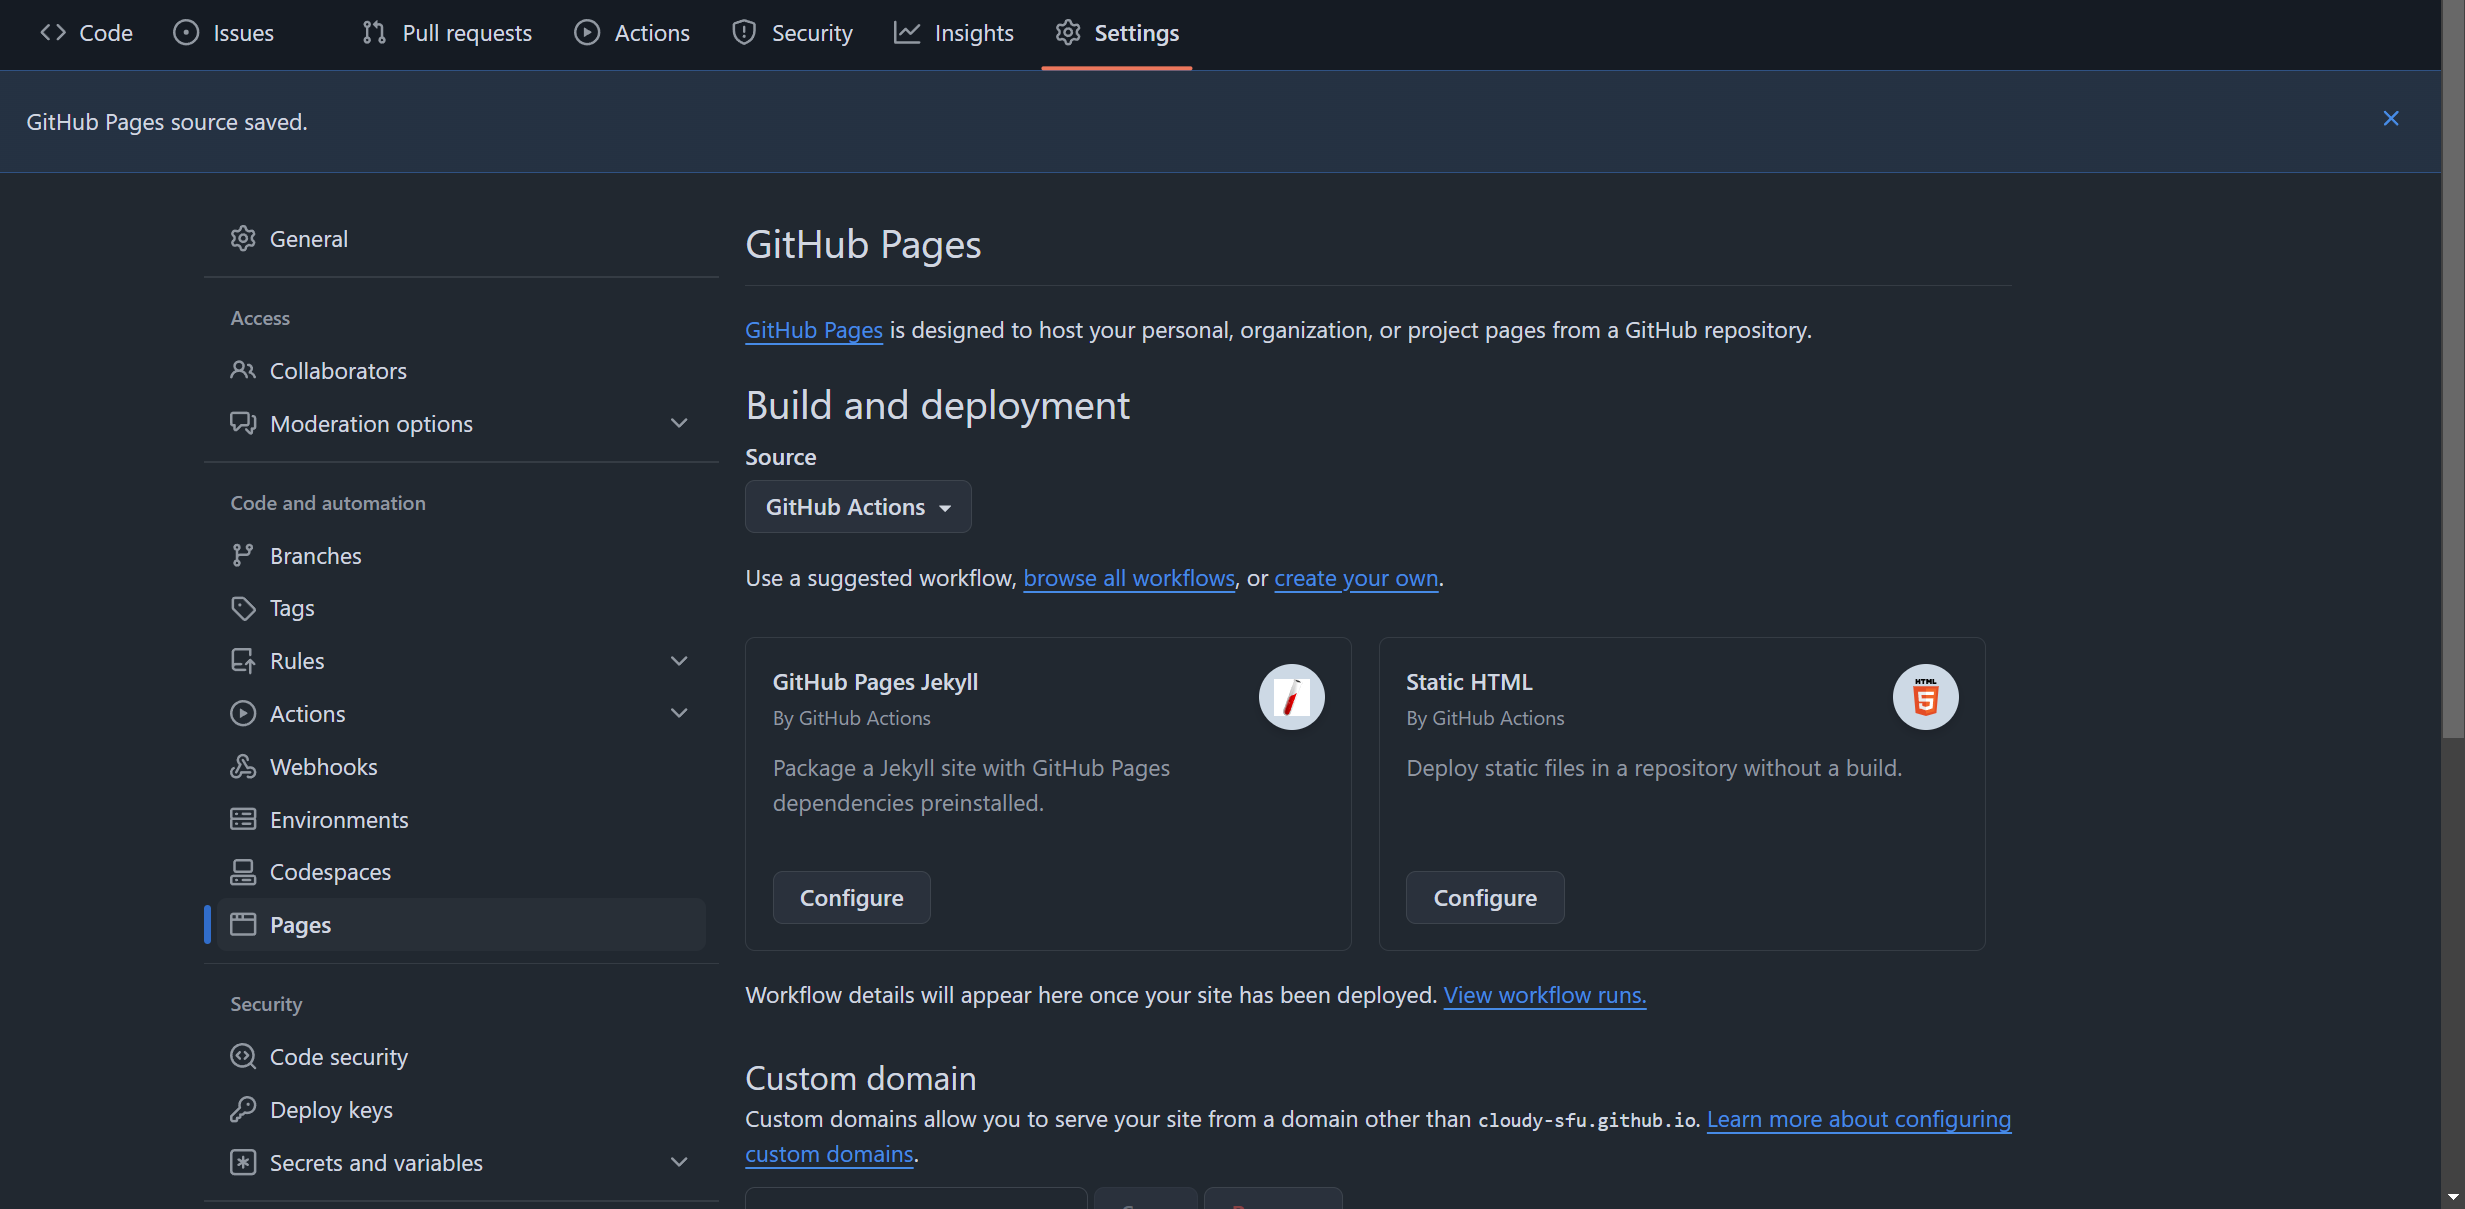Image resolution: width=2465 pixels, height=1209 pixels.
Task: Click the Branches git-branch icon
Action: tap(243, 556)
